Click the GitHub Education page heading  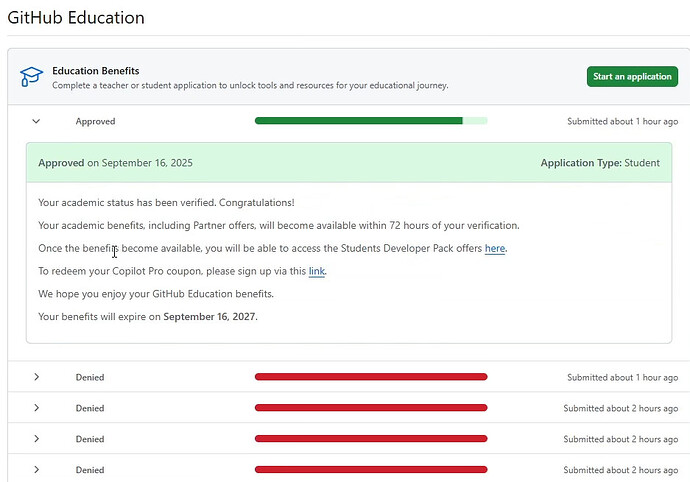[x=76, y=18]
